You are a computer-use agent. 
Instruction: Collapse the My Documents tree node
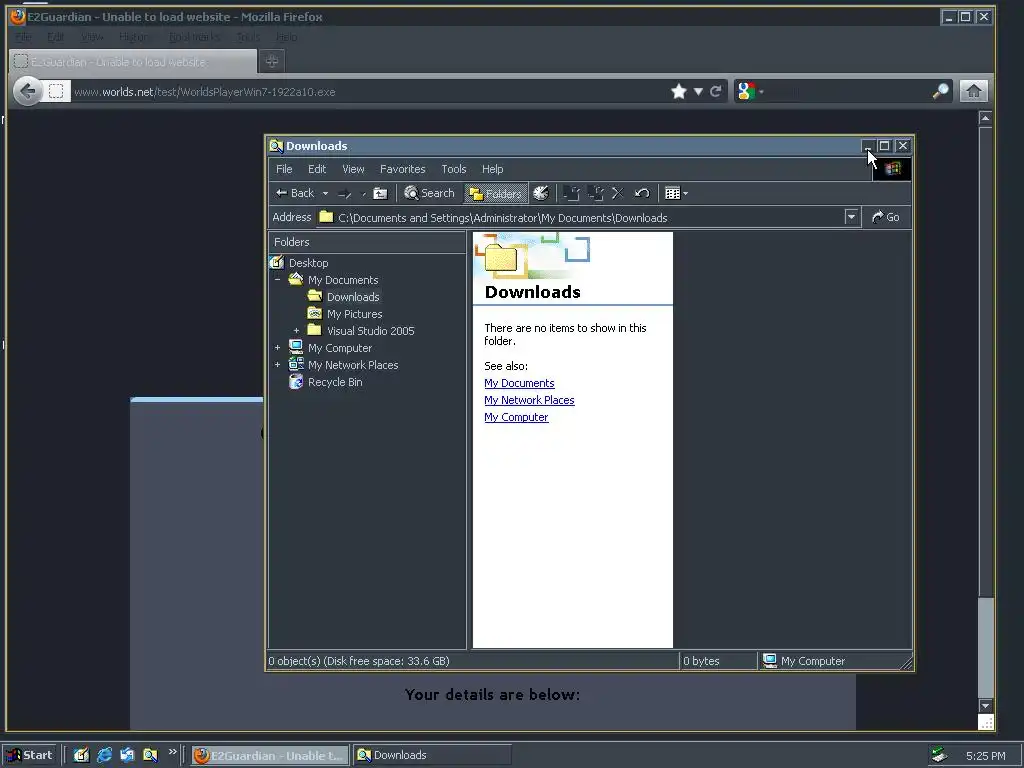(x=278, y=280)
